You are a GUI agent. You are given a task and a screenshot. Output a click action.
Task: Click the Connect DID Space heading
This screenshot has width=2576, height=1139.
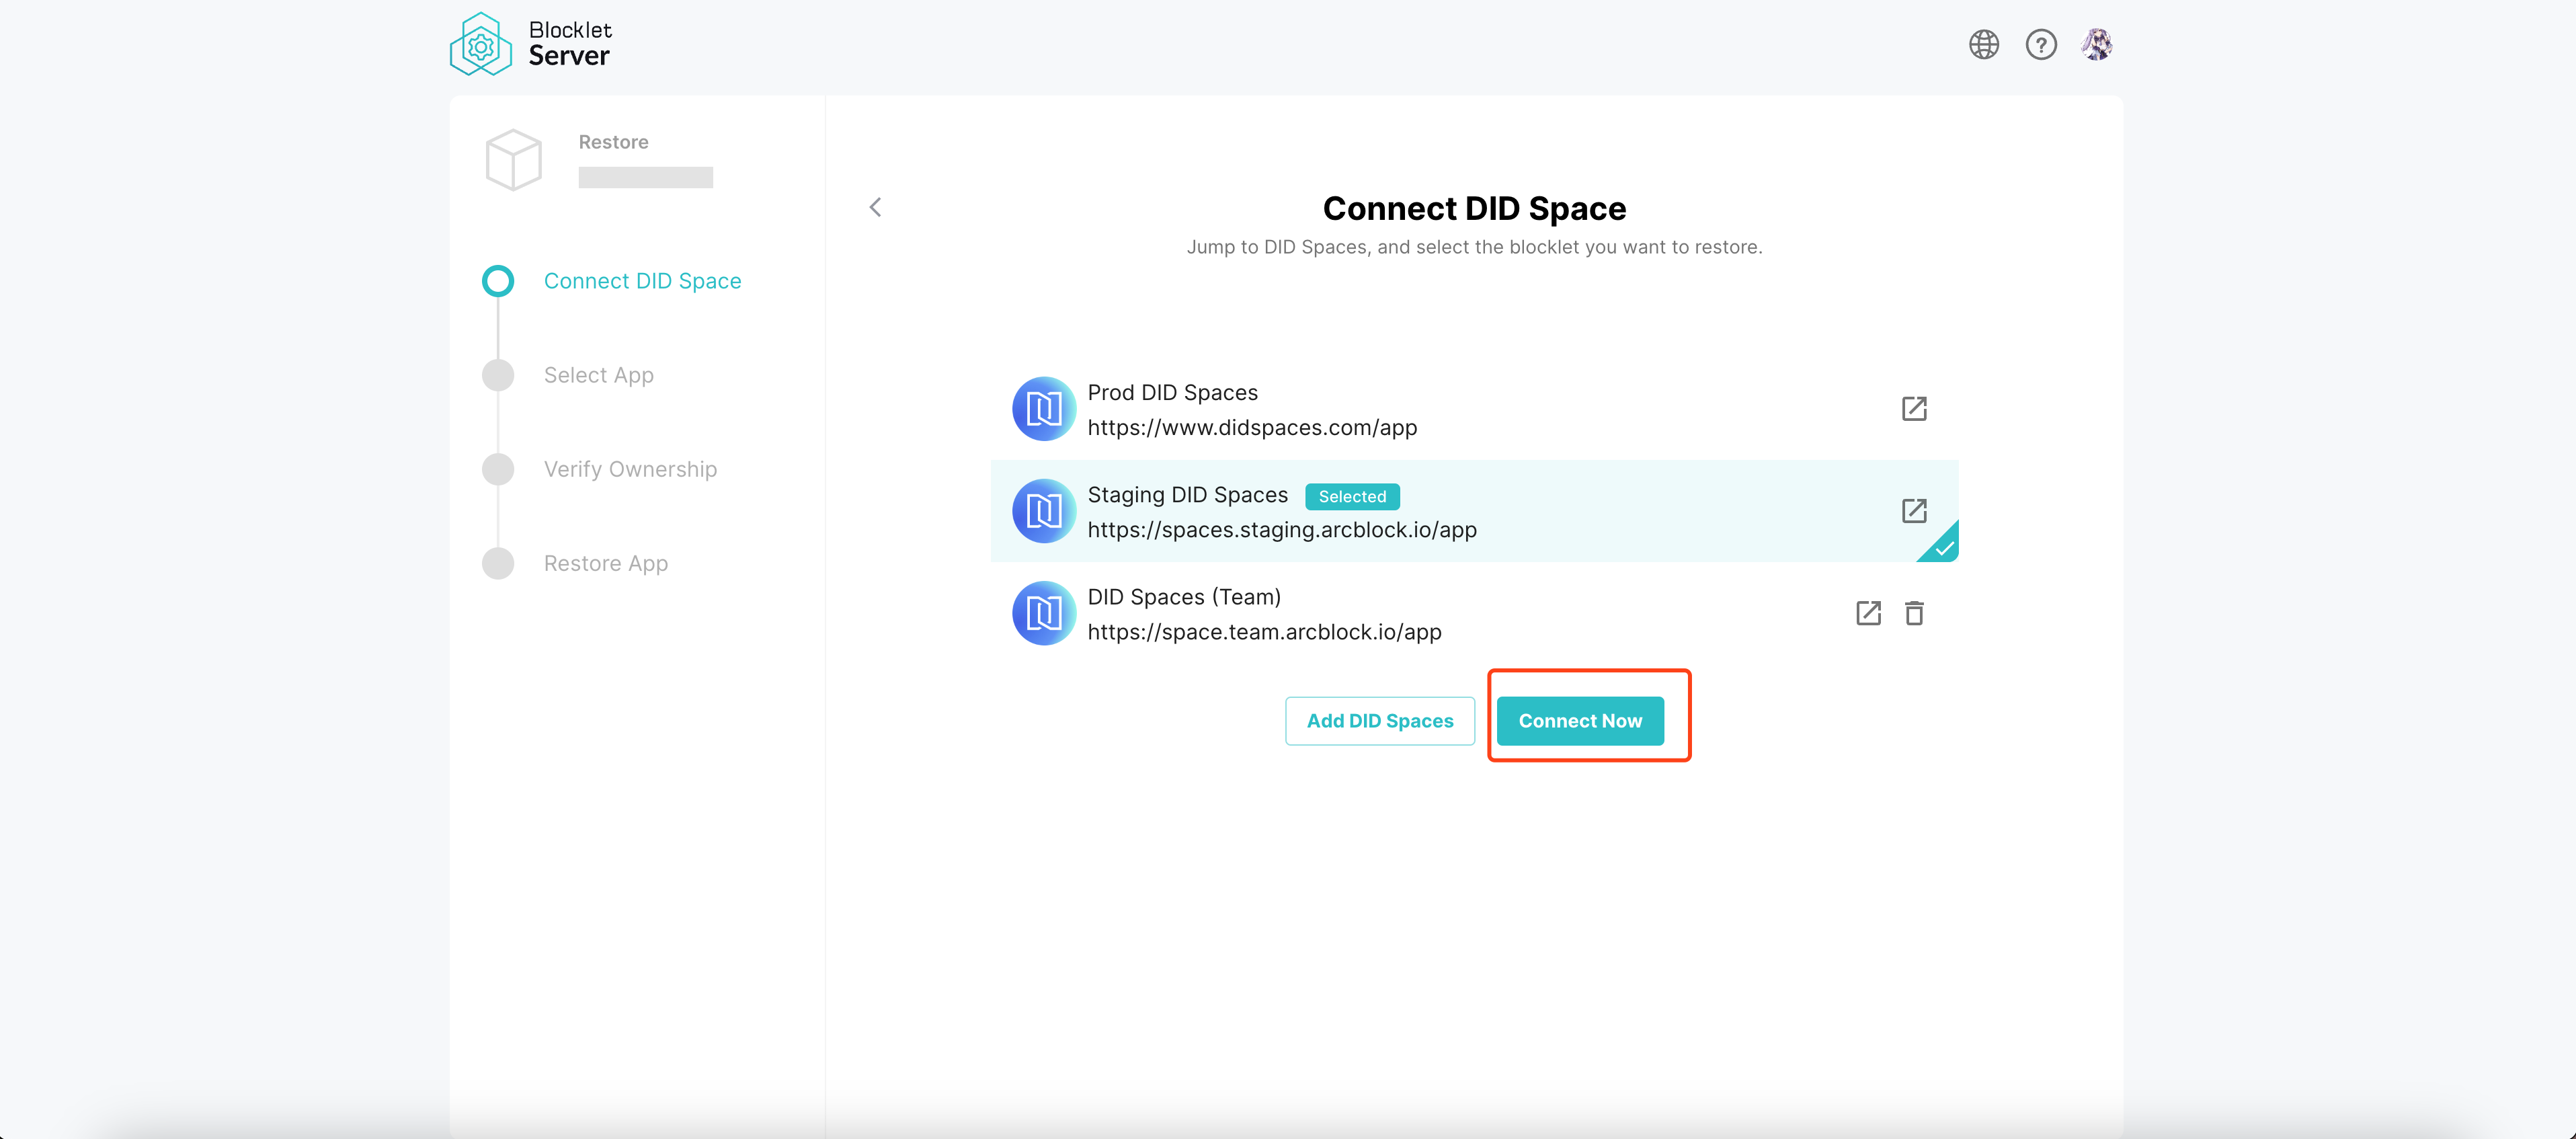pos(1474,208)
